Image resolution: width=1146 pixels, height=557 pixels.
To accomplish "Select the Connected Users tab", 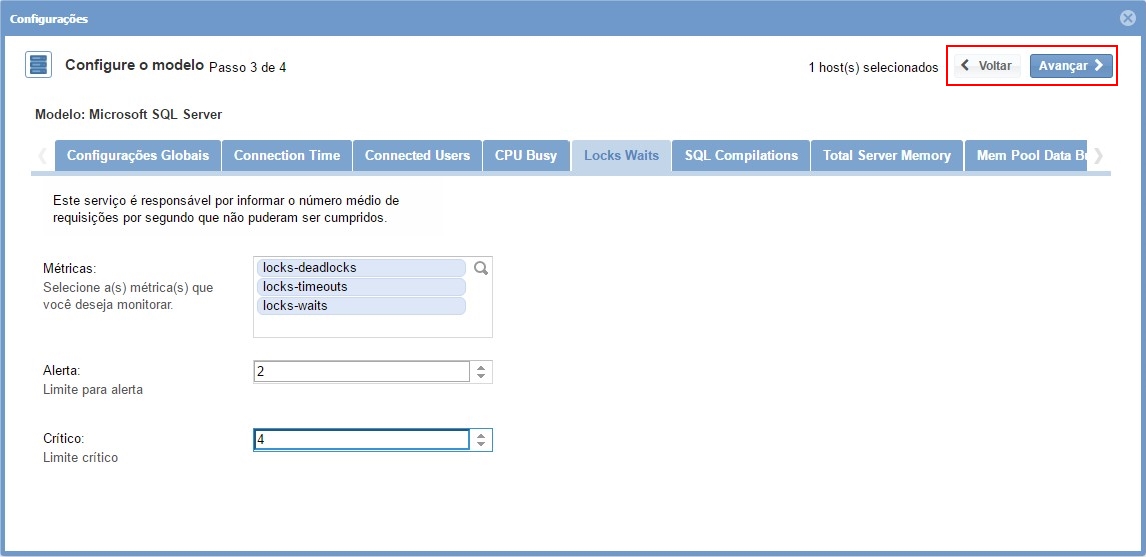I will pyautogui.click(x=417, y=156).
